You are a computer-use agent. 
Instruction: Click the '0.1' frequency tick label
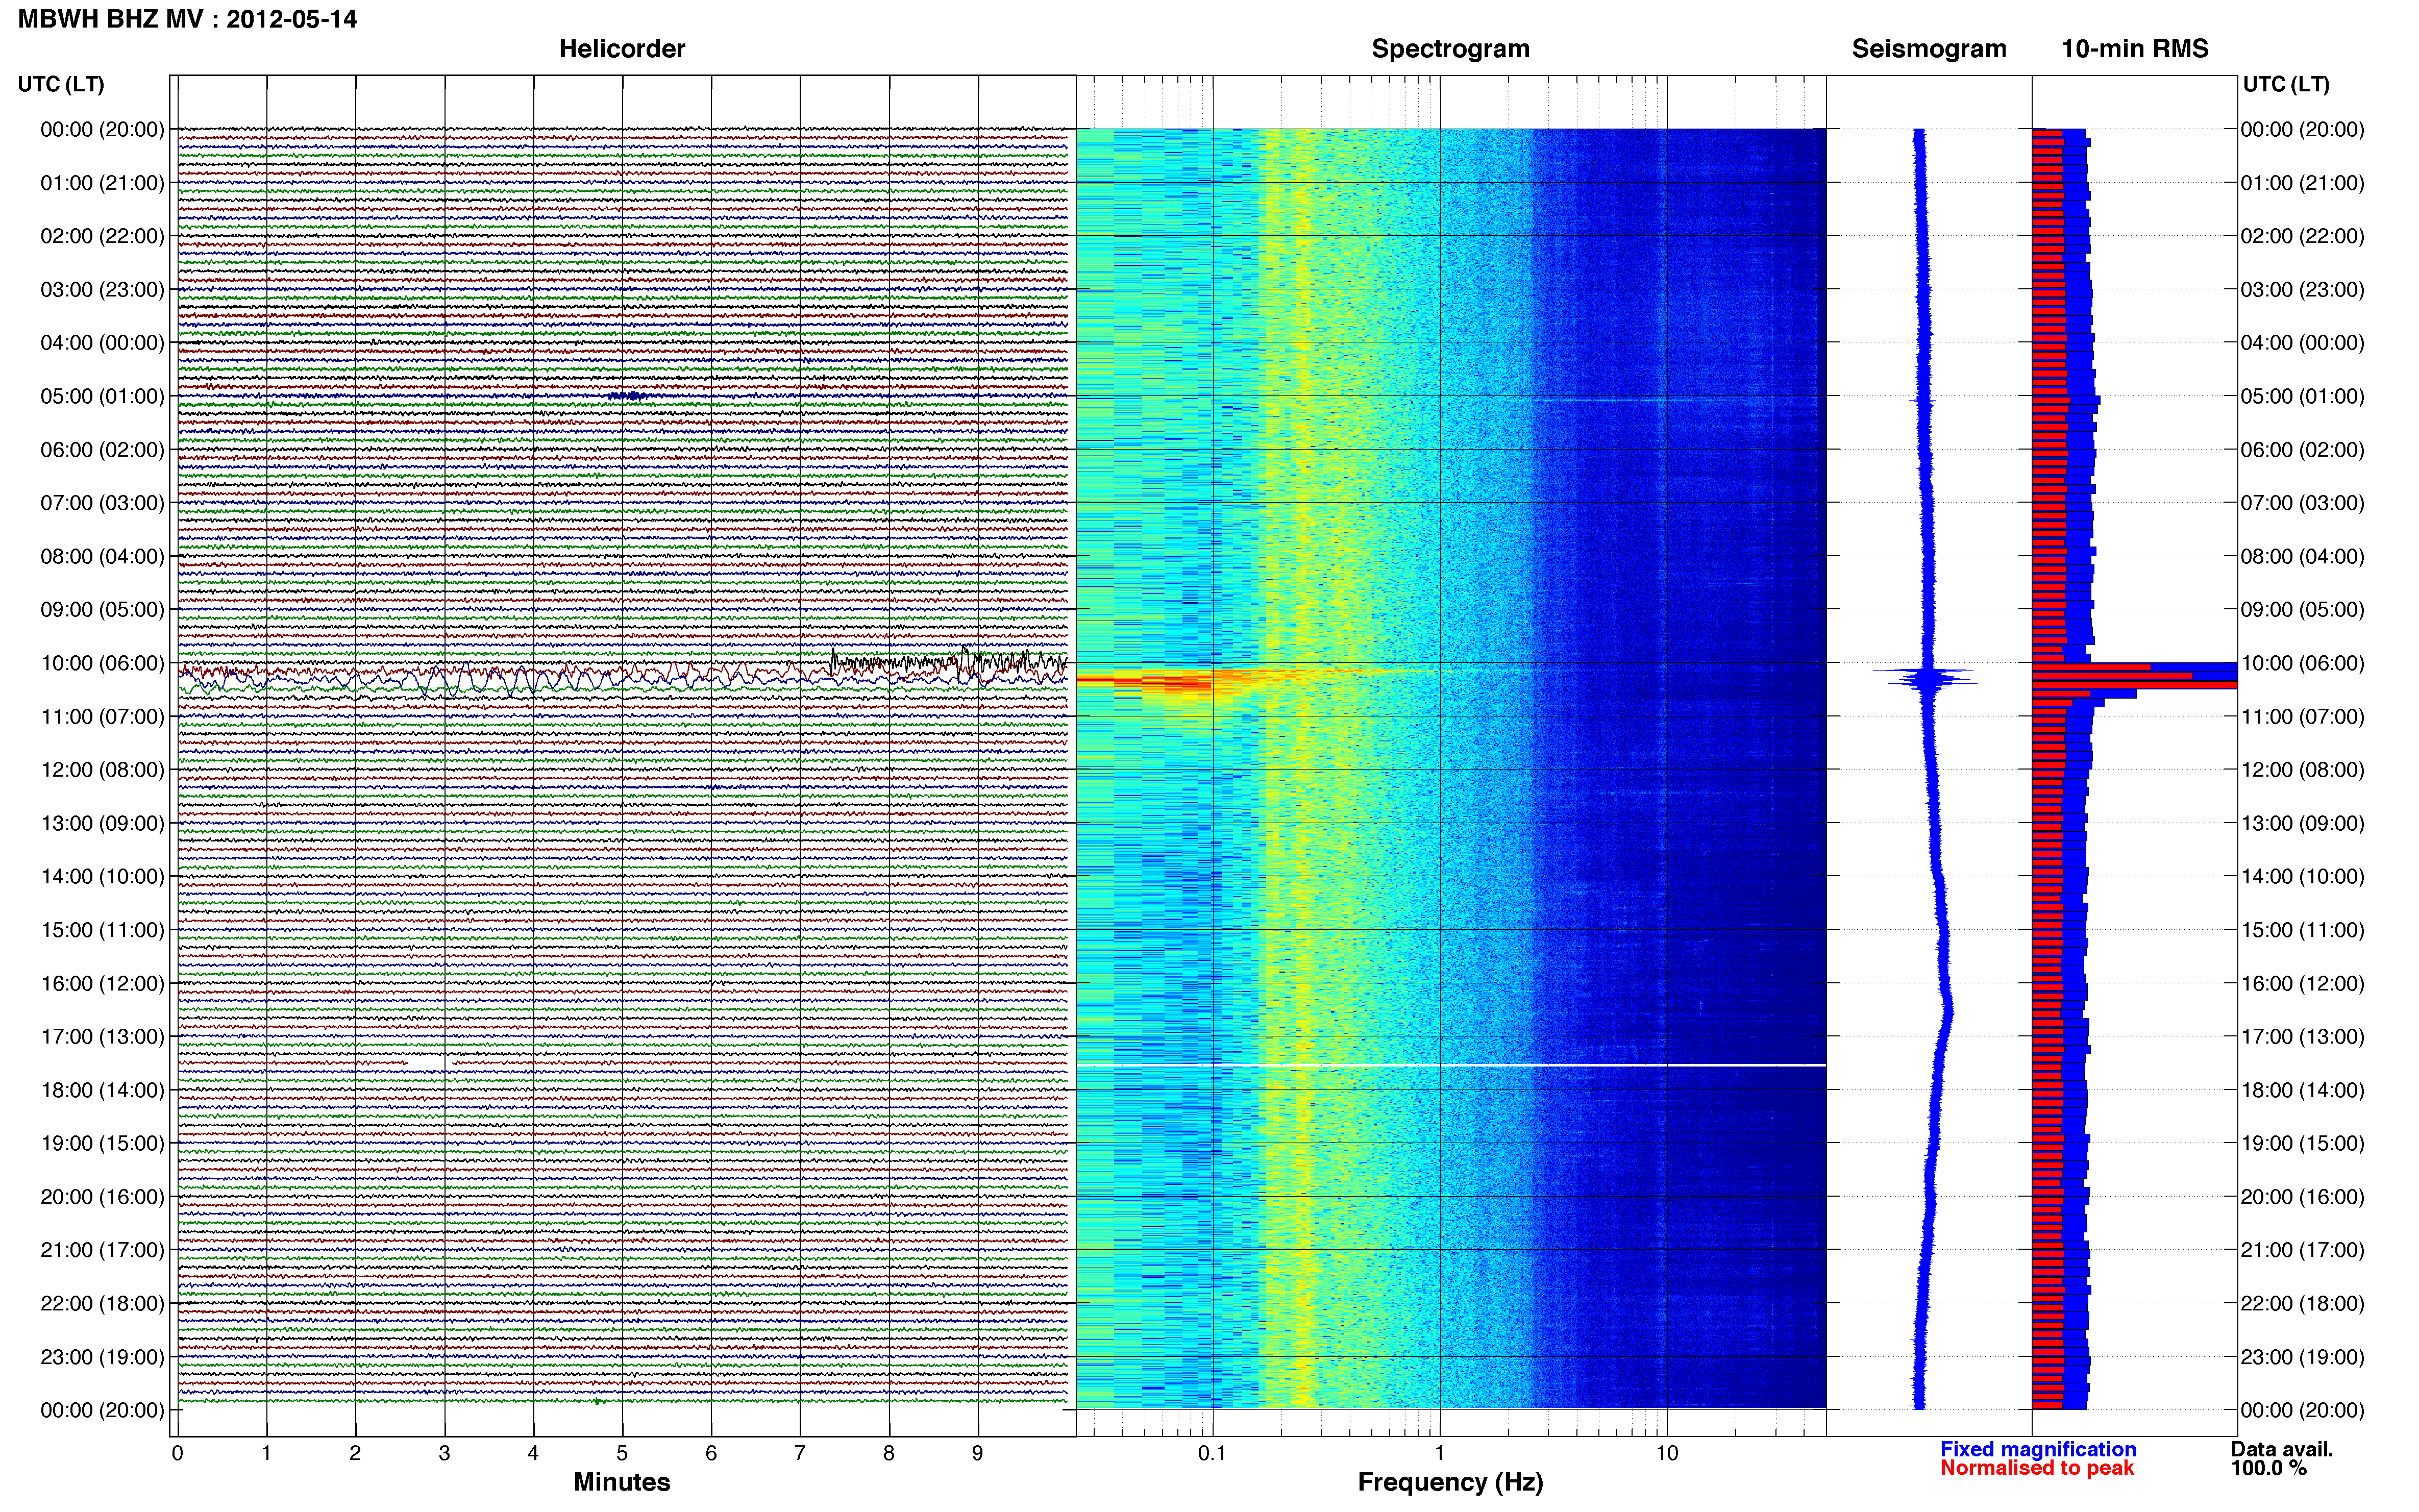coord(1212,1453)
